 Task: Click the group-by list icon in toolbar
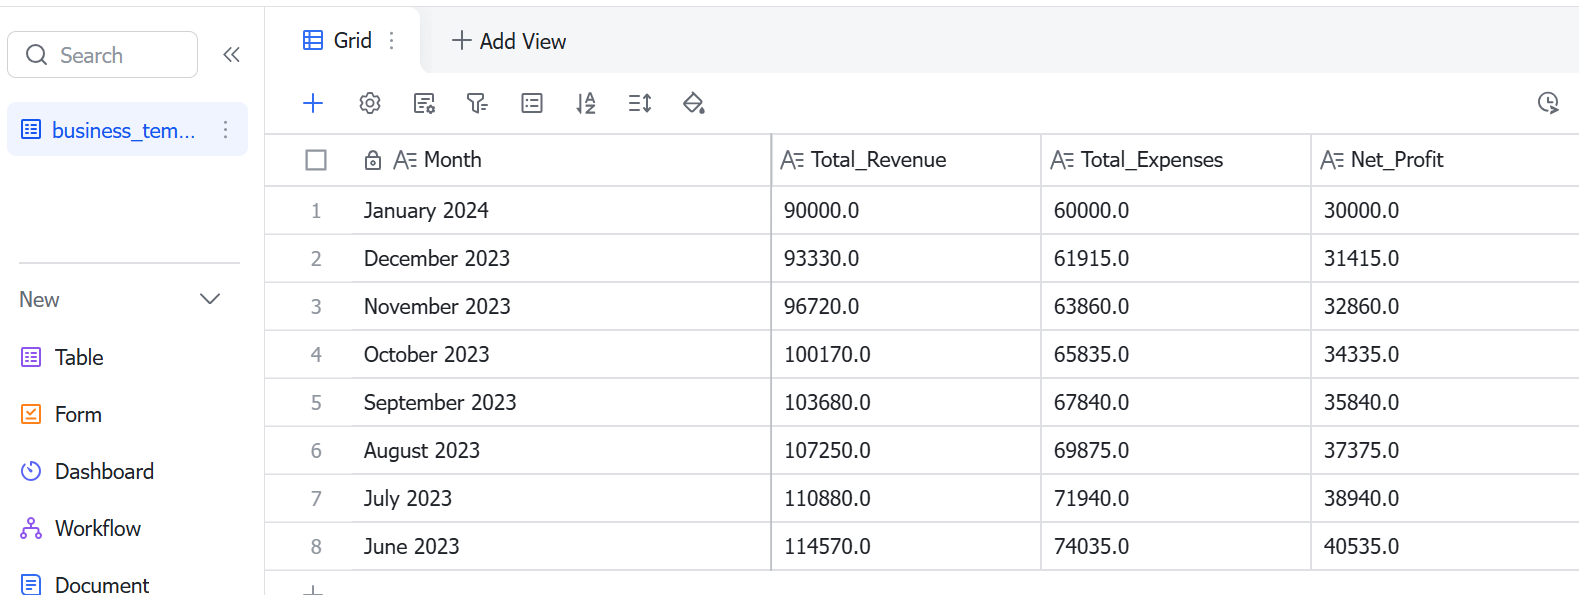point(532,103)
